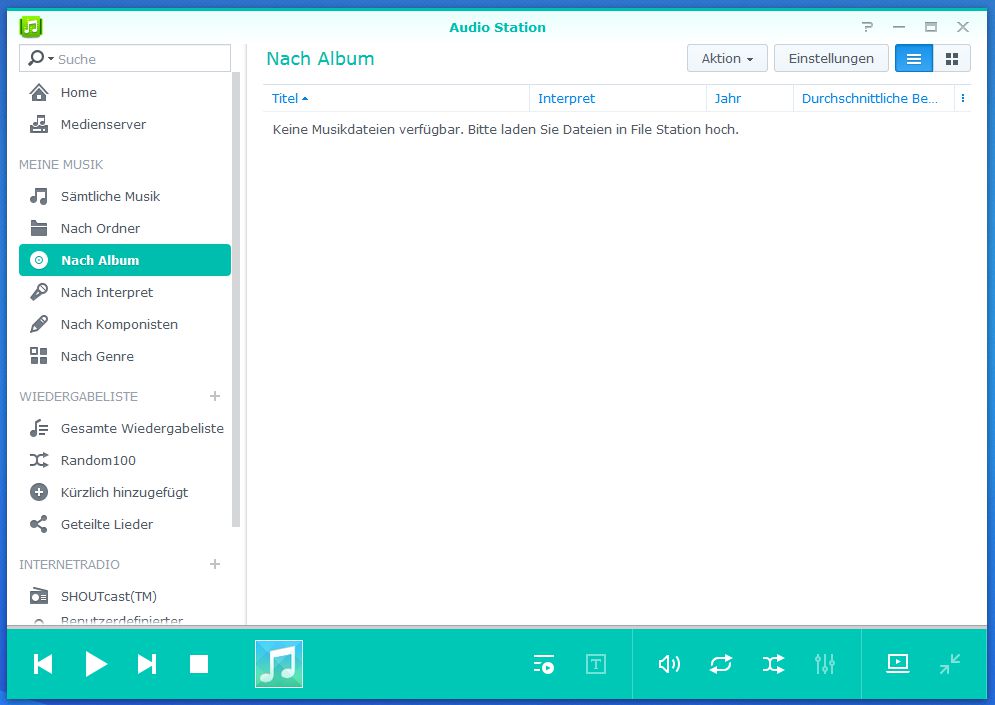Click the Nach Komponisten pencil icon
Screen dimensions: 995x705
point(39,324)
